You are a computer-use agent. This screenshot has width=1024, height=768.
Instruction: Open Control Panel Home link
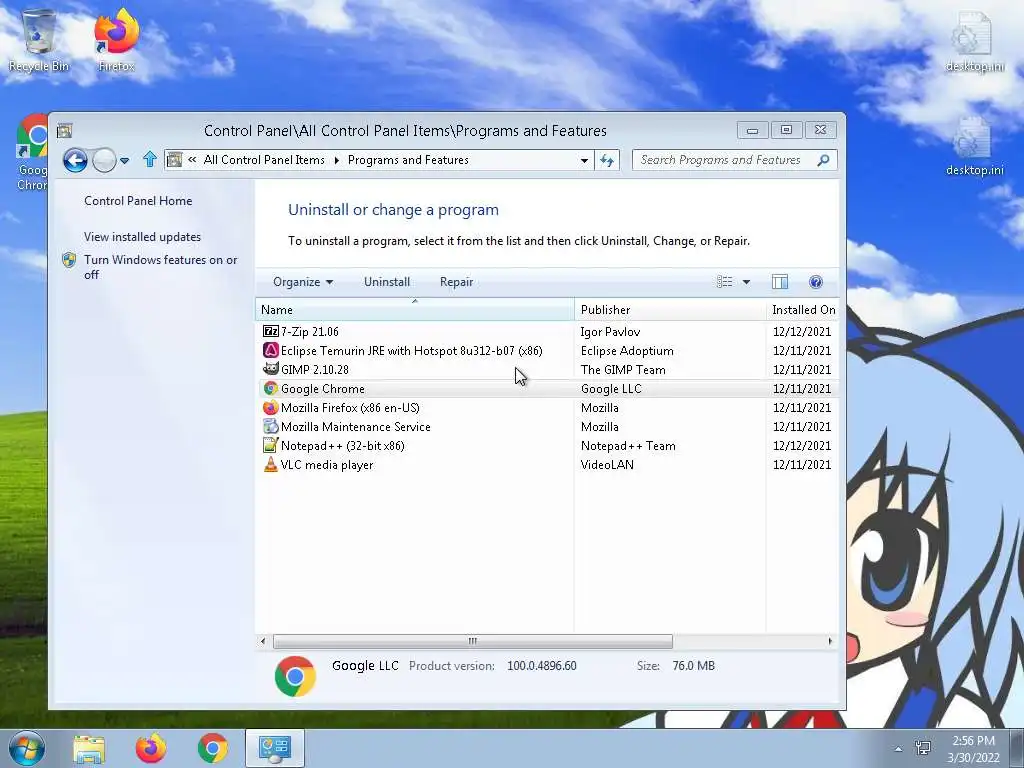(x=138, y=200)
